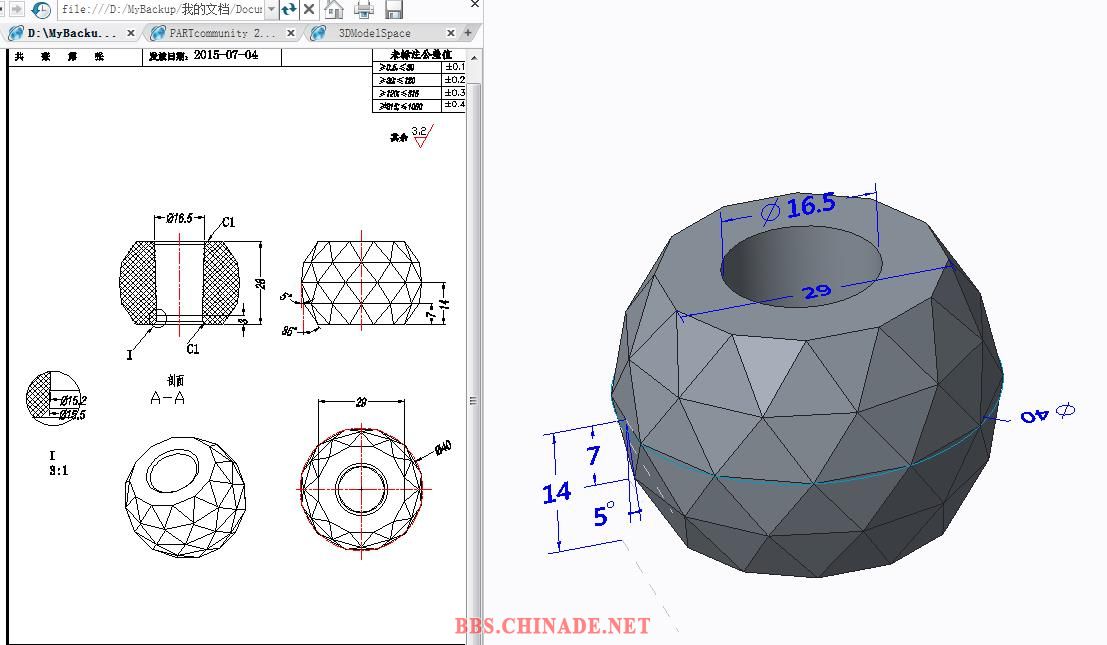Select the Ø16.5 dimension on the model

(799, 207)
